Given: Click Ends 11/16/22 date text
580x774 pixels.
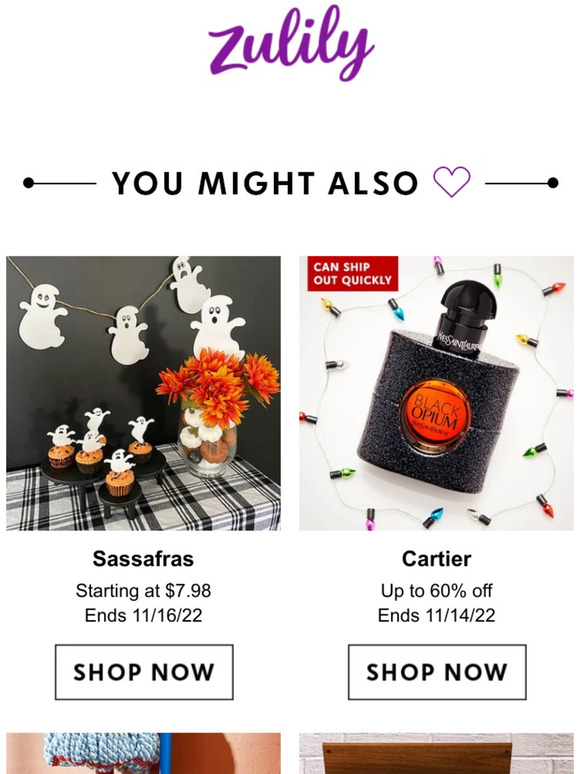Looking at the screenshot, I should coord(143,615).
